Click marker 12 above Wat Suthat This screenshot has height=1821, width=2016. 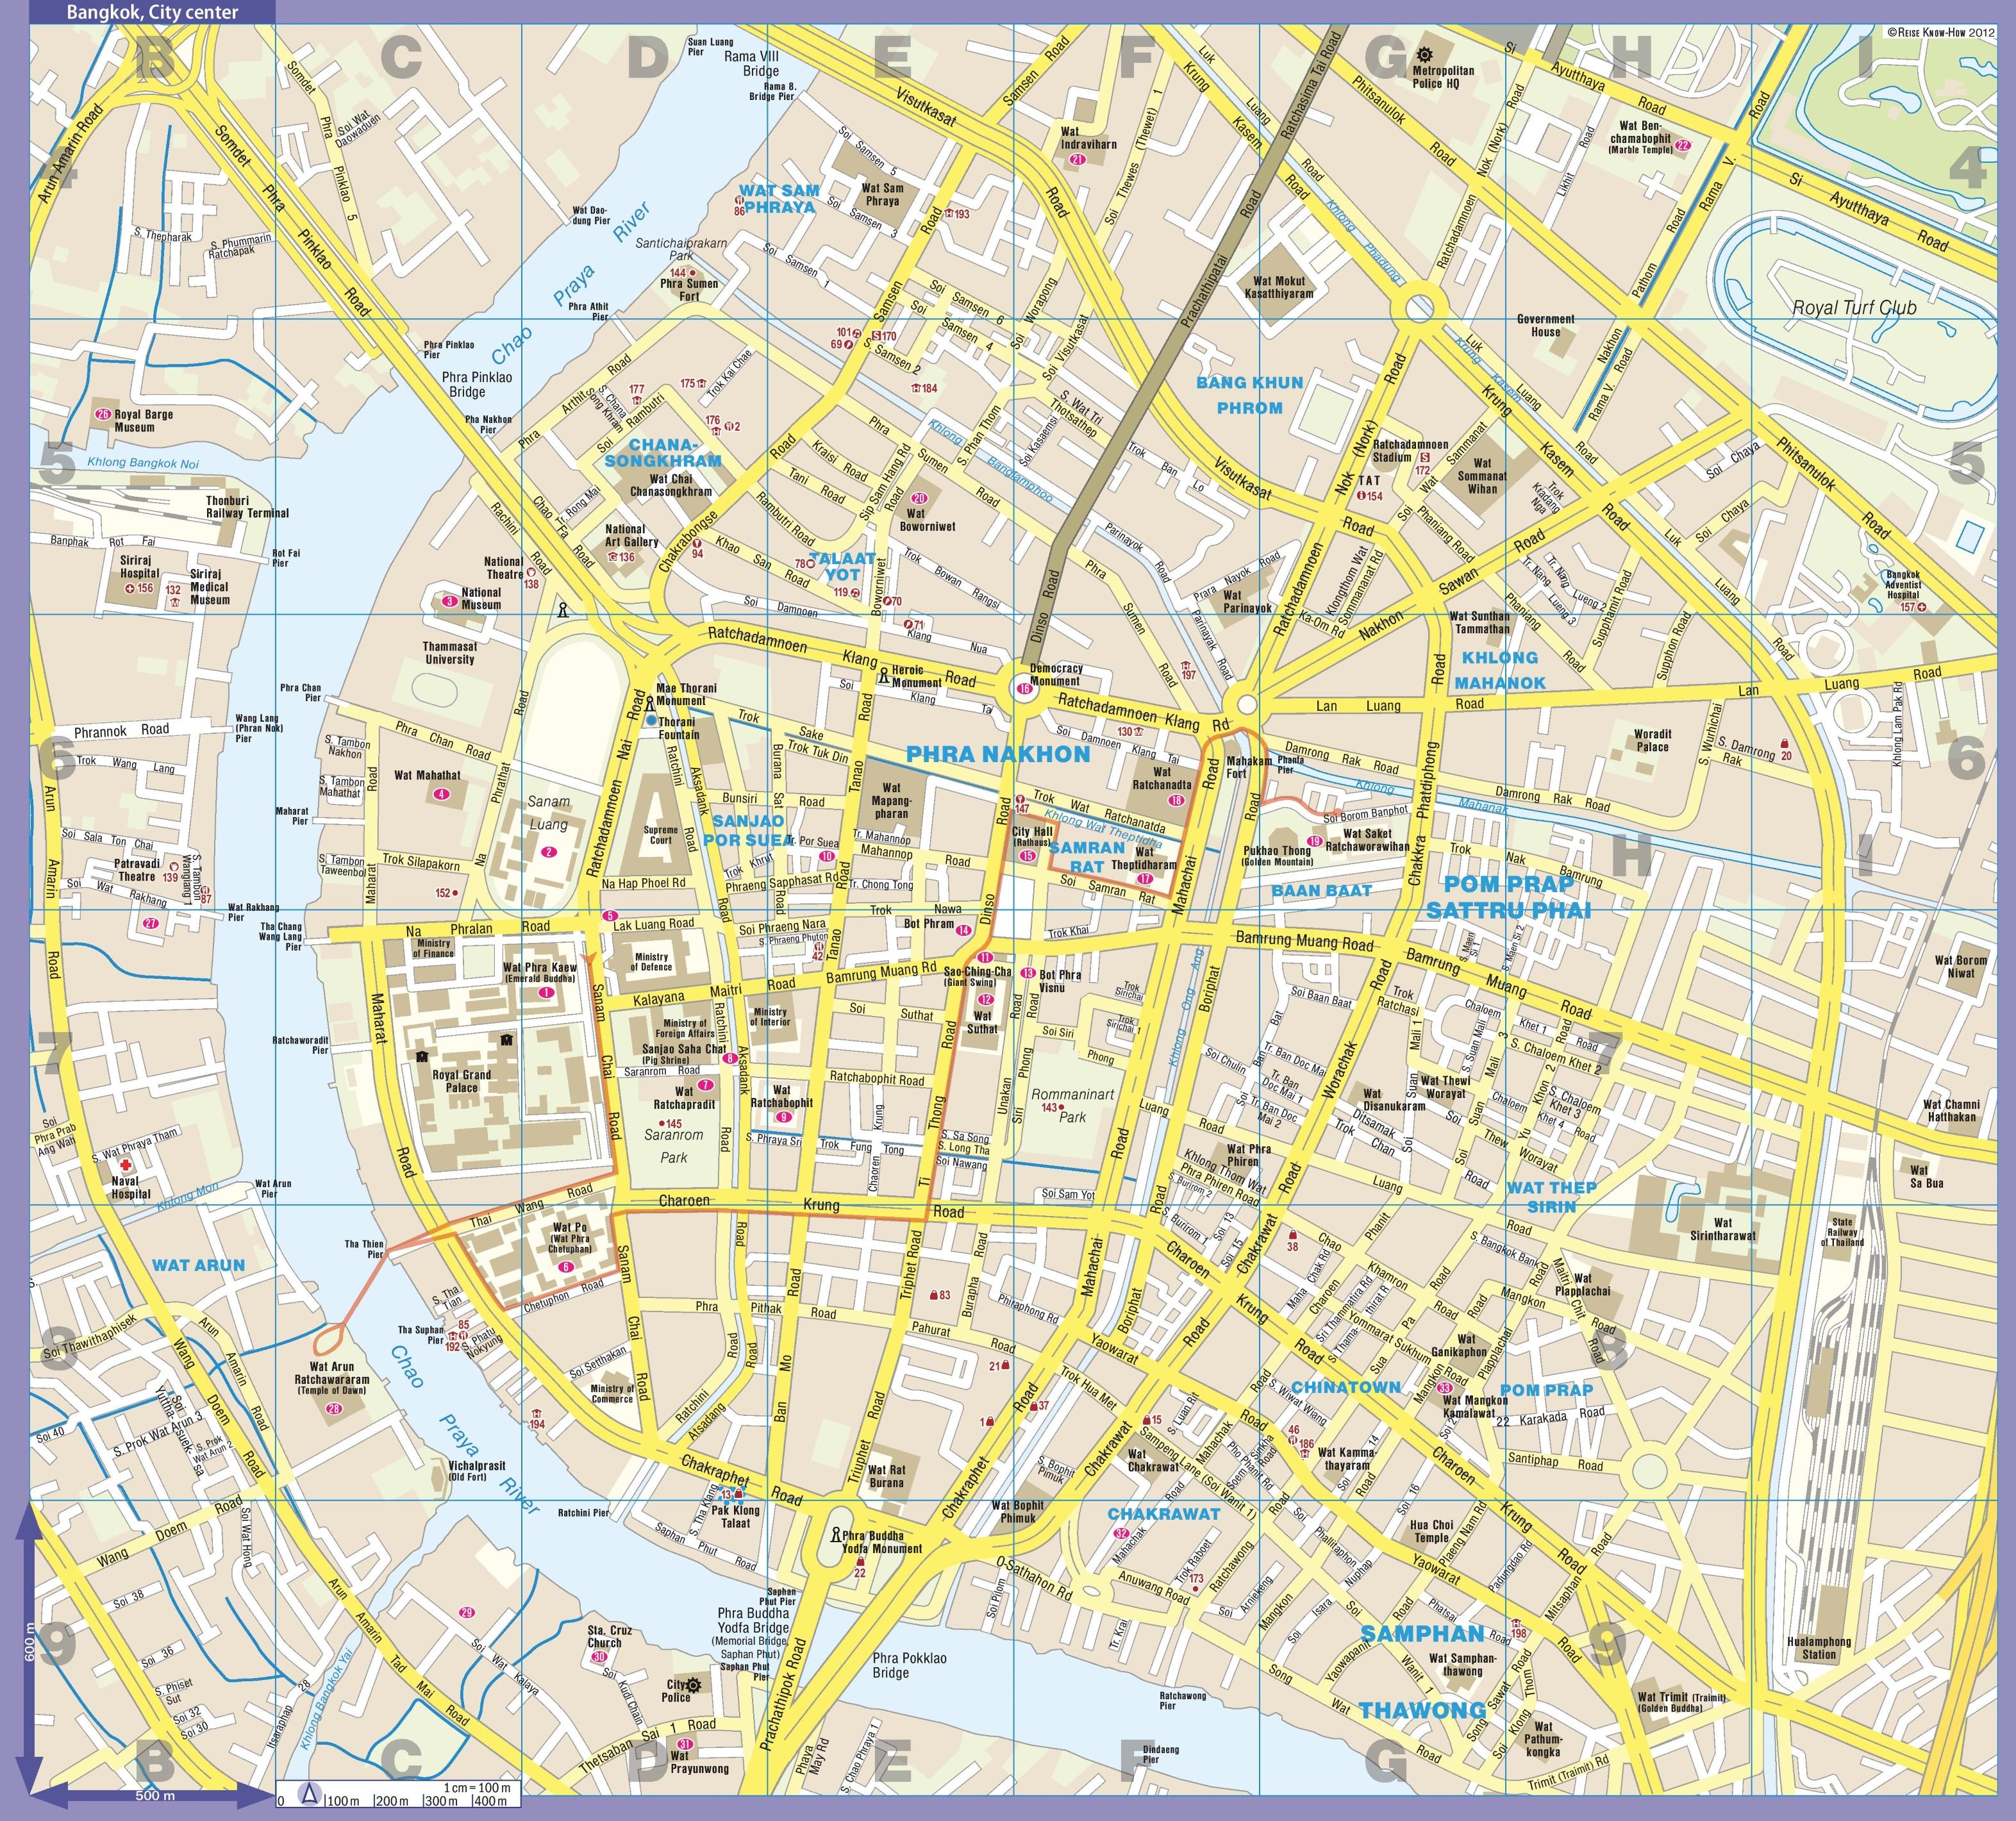985,999
